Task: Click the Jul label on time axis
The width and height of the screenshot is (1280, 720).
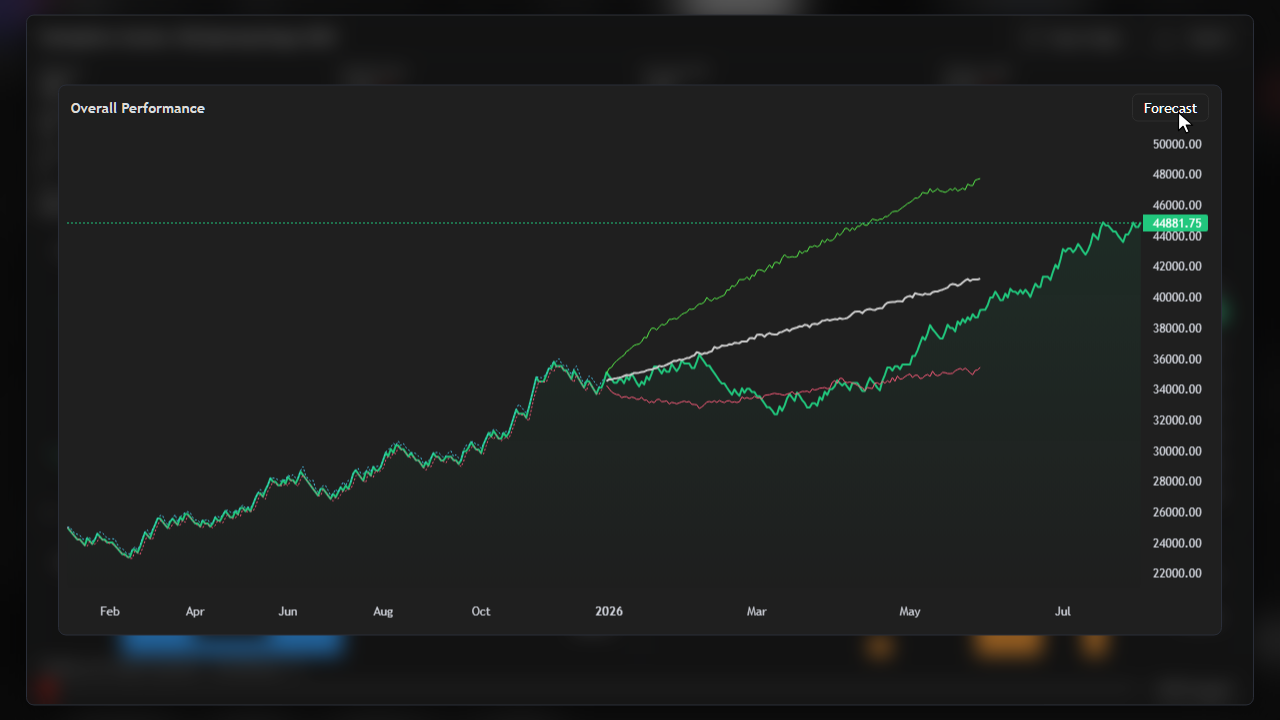Action: point(1063,611)
